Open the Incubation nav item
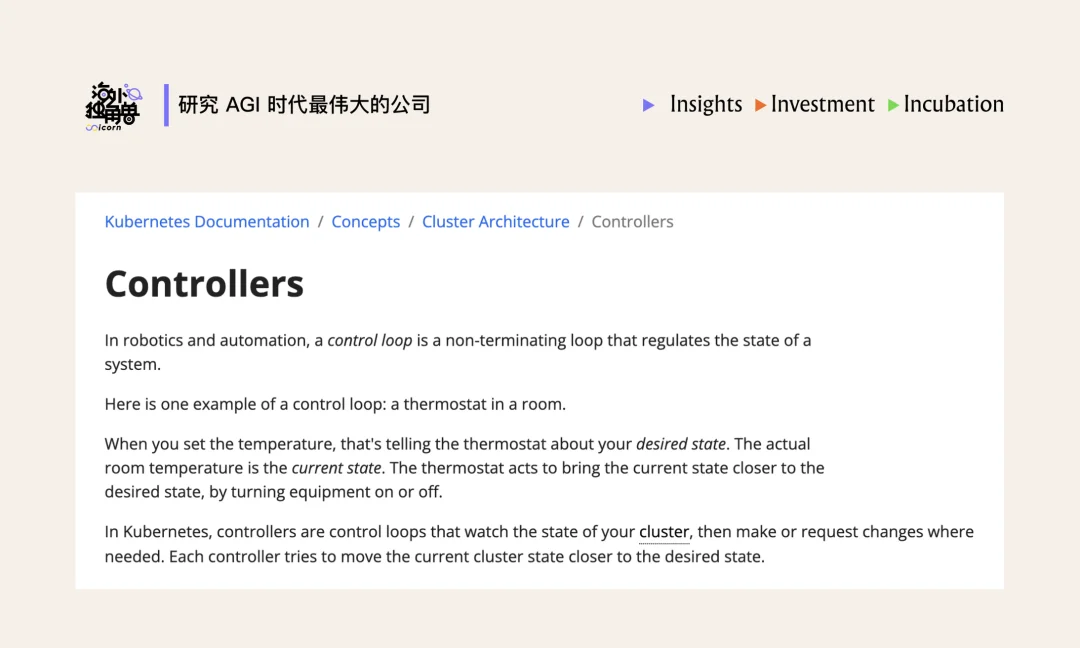Screen dimensions: 1080x648 pyautogui.click(x=954, y=104)
